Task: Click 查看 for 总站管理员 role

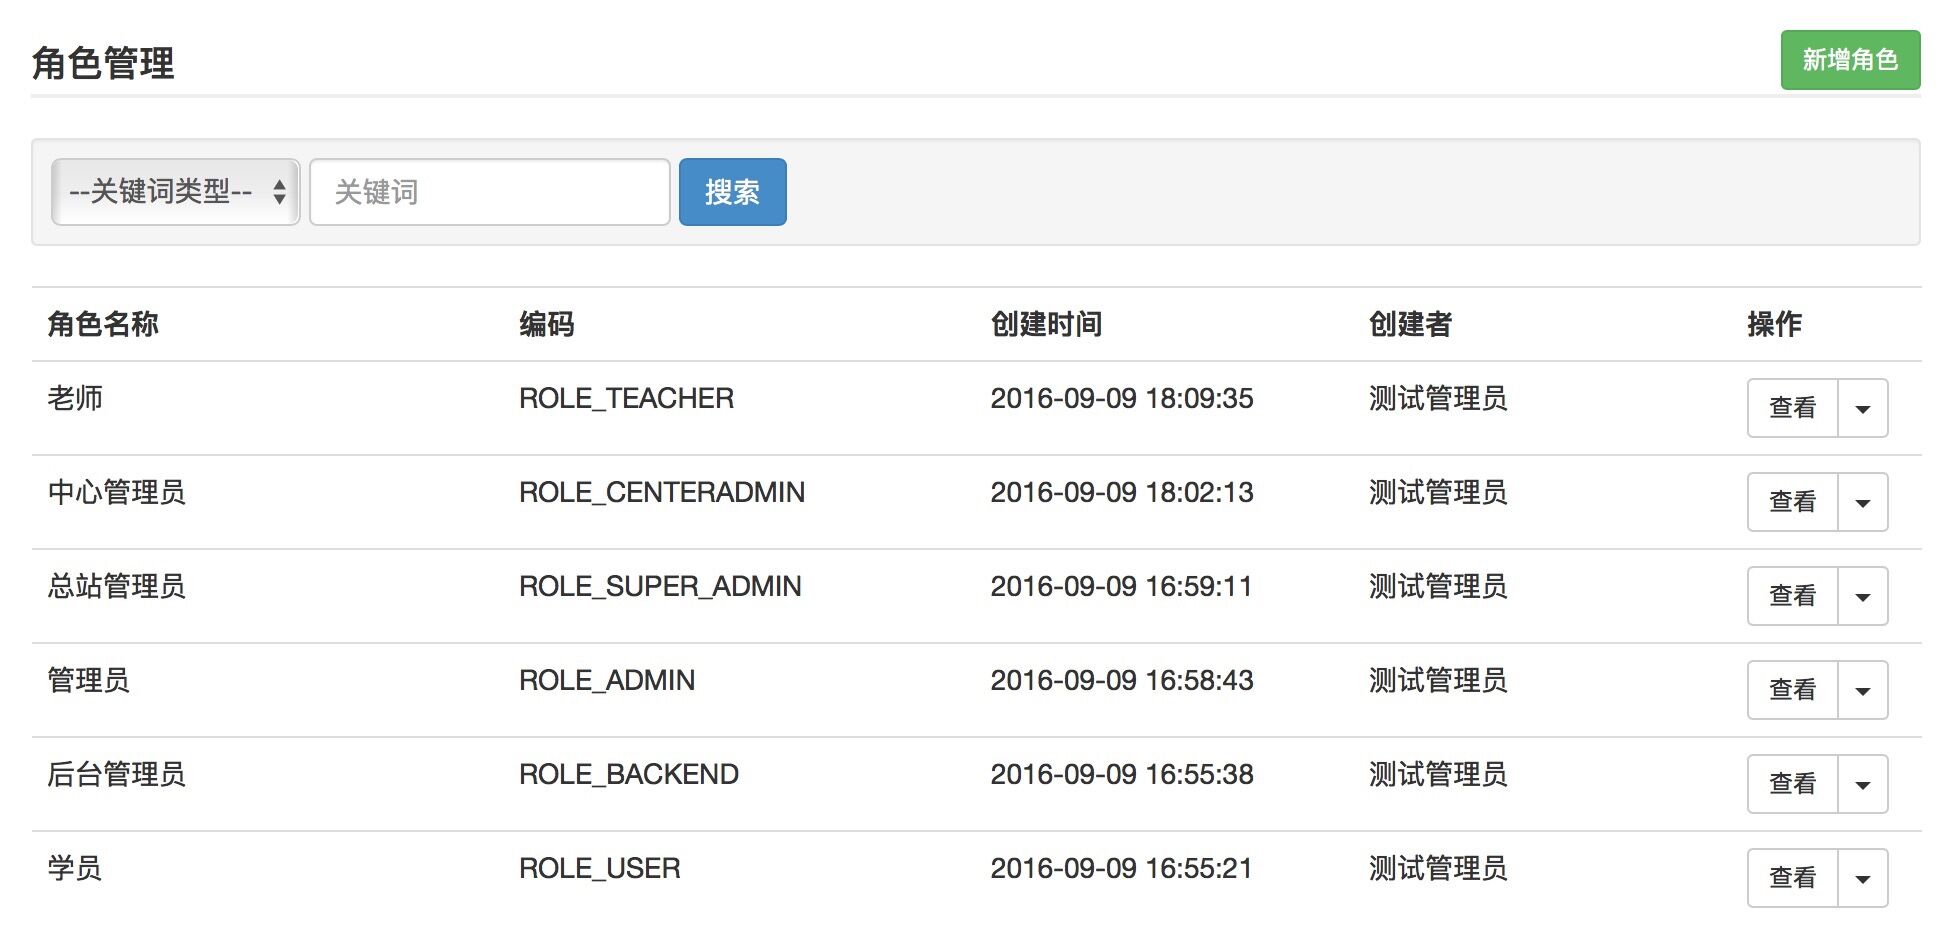Action: tap(1792, 596)
